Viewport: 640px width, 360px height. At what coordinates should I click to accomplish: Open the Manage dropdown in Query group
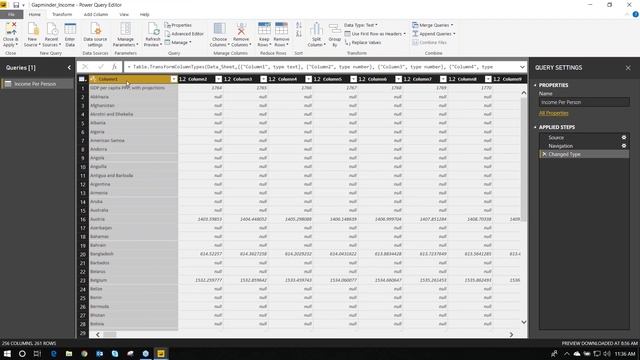coord(178,42)
